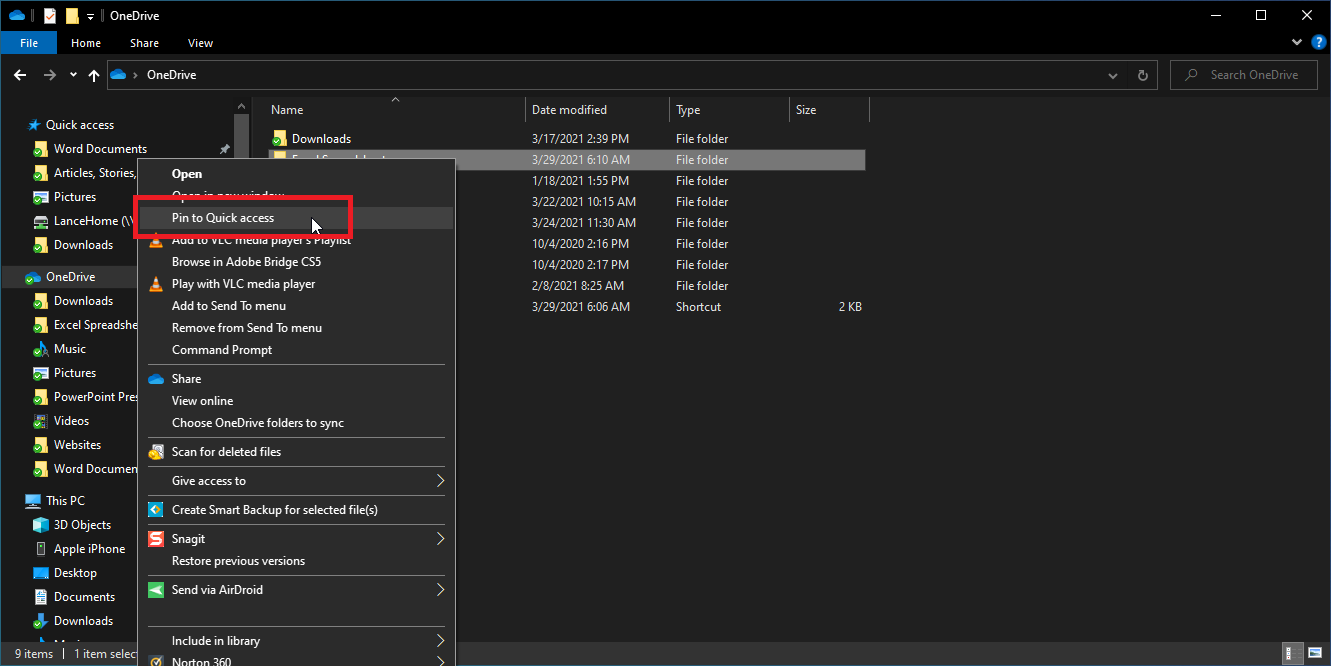Open 3D Objects in navigation pane
The image size is (1331, 666).
[82, 525]
